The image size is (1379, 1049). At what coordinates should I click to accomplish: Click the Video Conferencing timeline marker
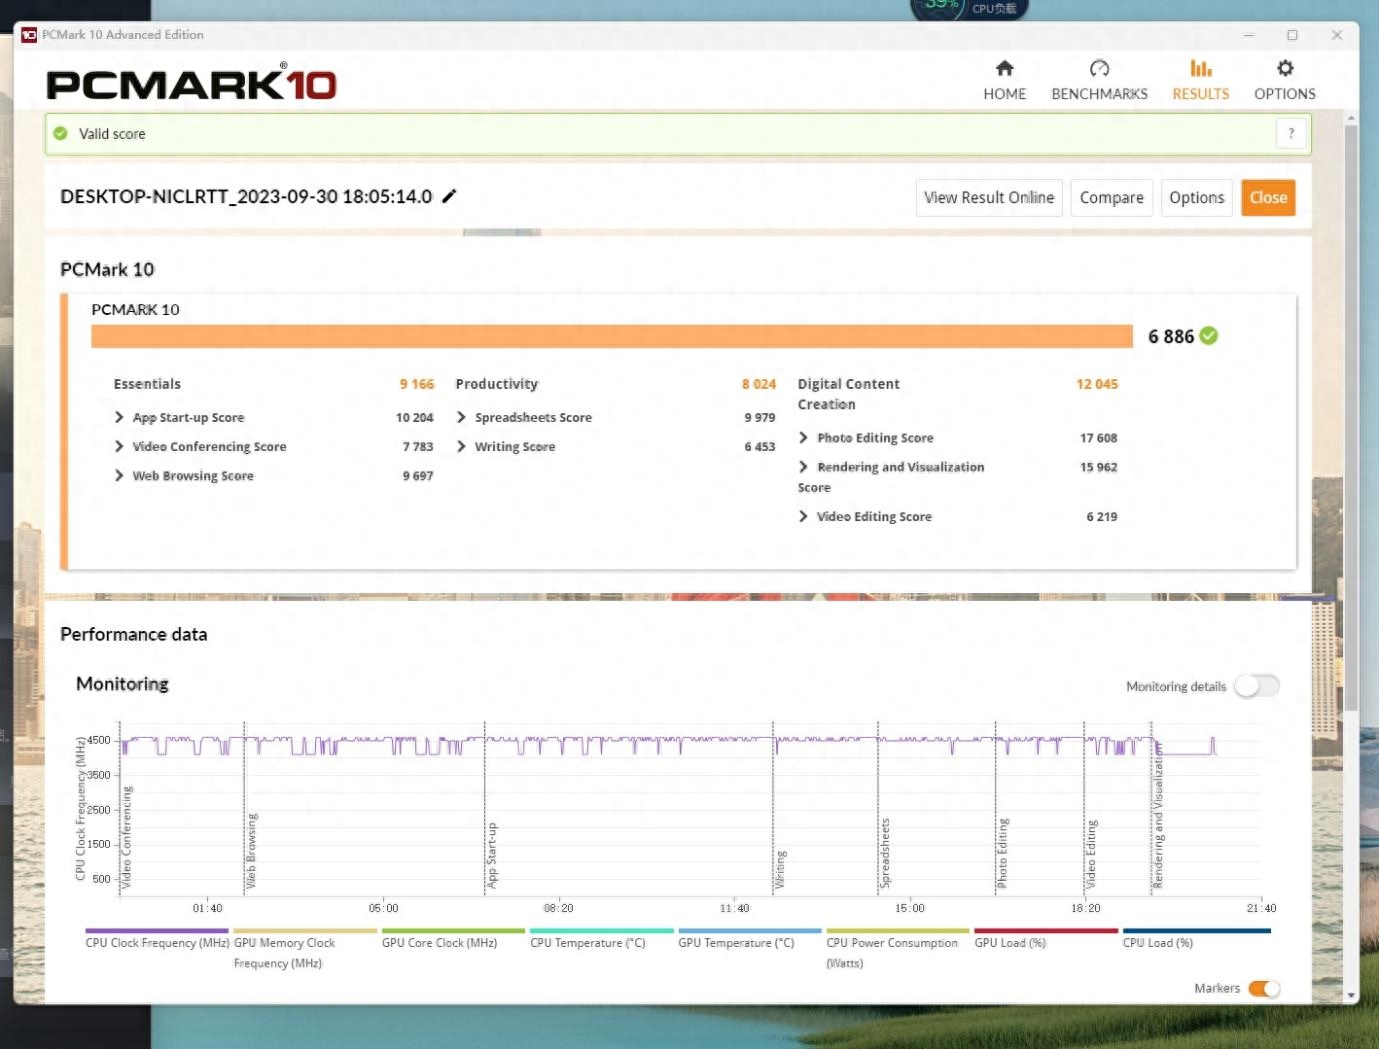pos(126,838)
